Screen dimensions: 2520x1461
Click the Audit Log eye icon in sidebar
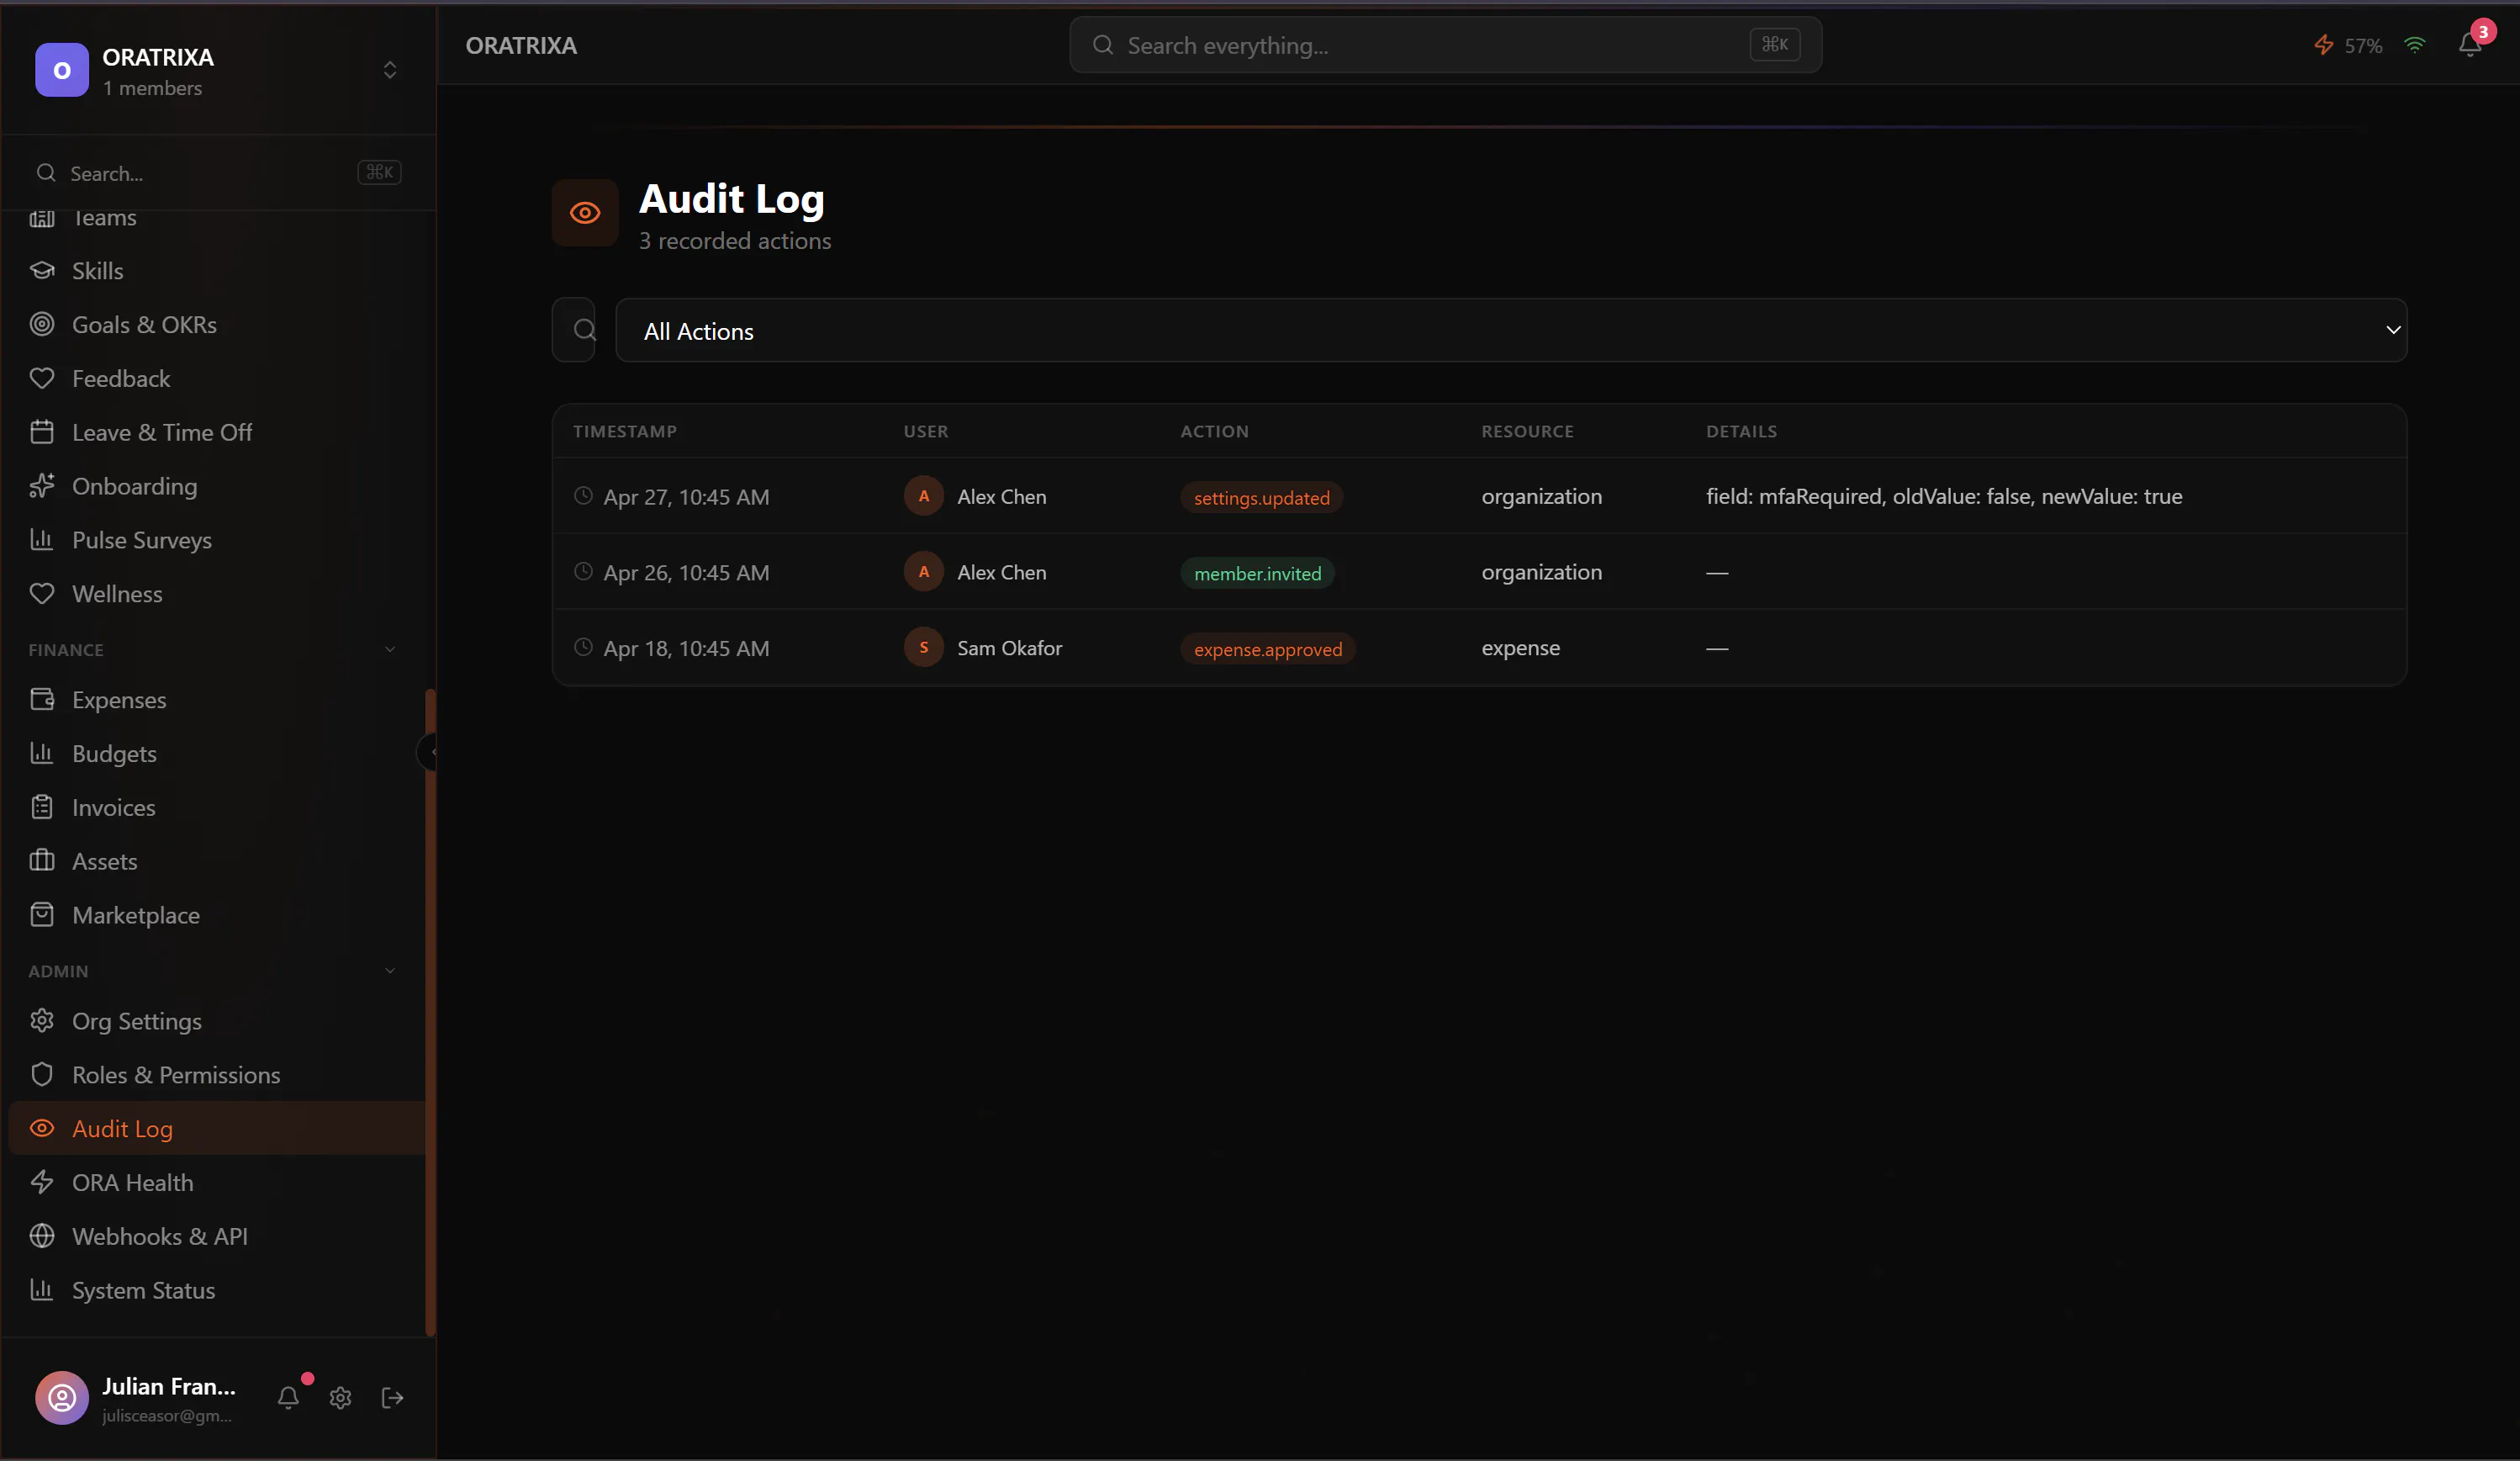coord(42,1129)
